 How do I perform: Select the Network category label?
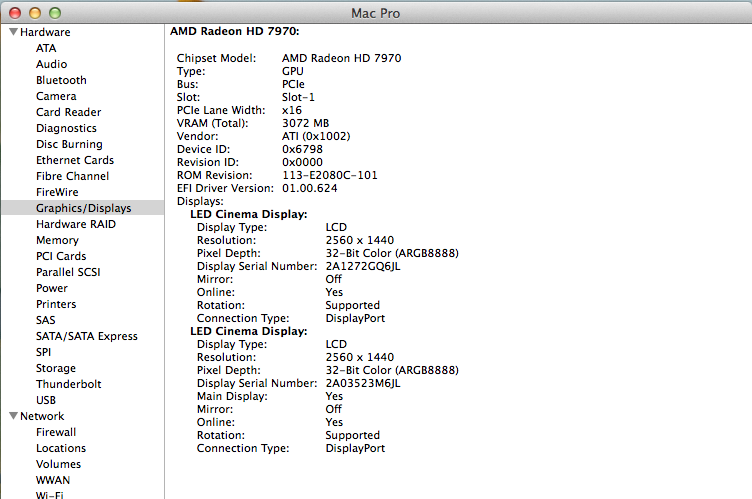tap(42, 416)
